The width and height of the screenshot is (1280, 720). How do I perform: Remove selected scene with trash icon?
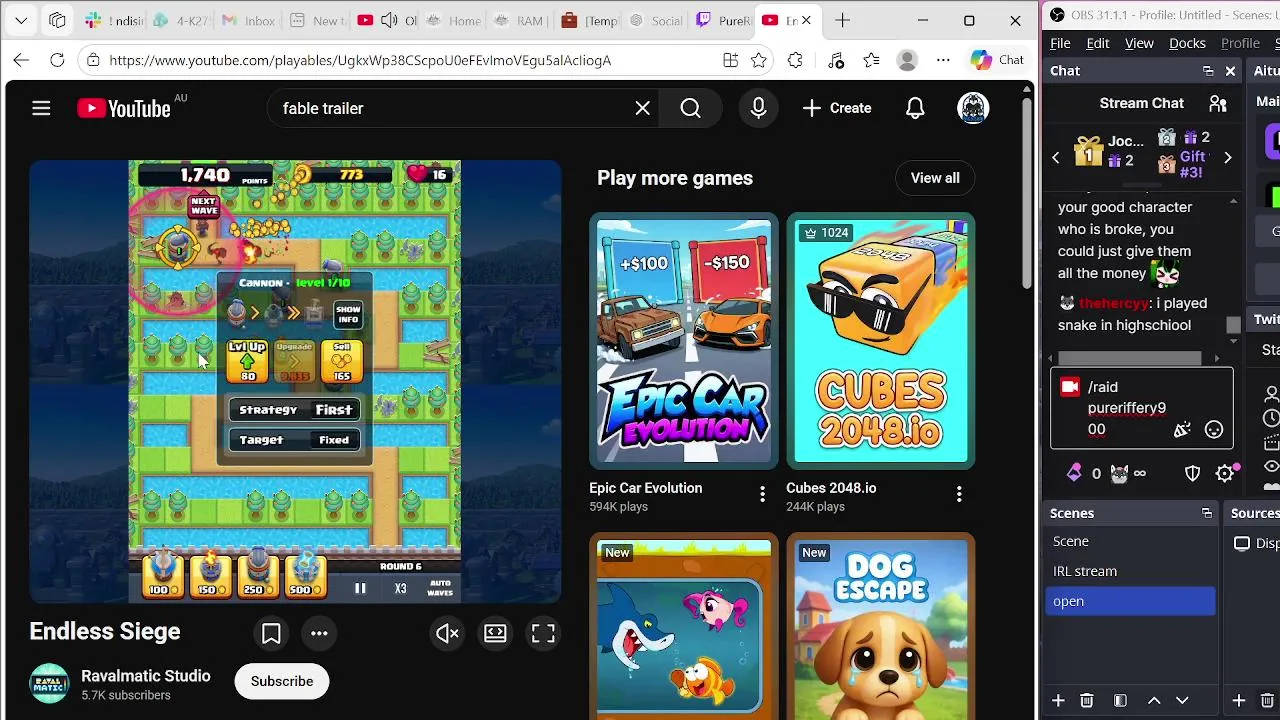click(1087, 700)
